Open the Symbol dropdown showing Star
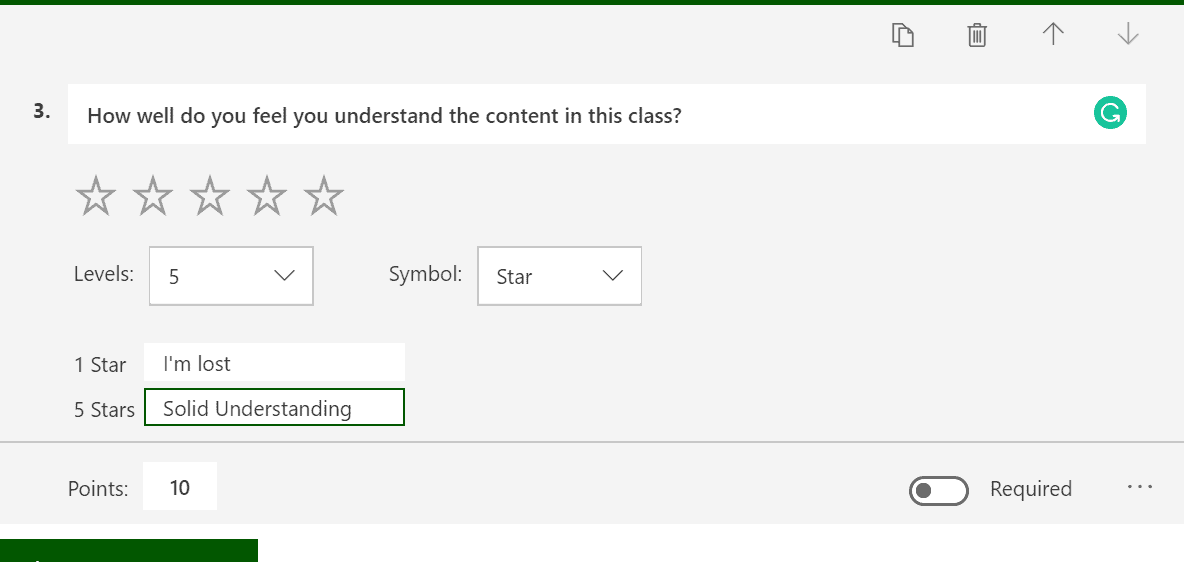 560,276
